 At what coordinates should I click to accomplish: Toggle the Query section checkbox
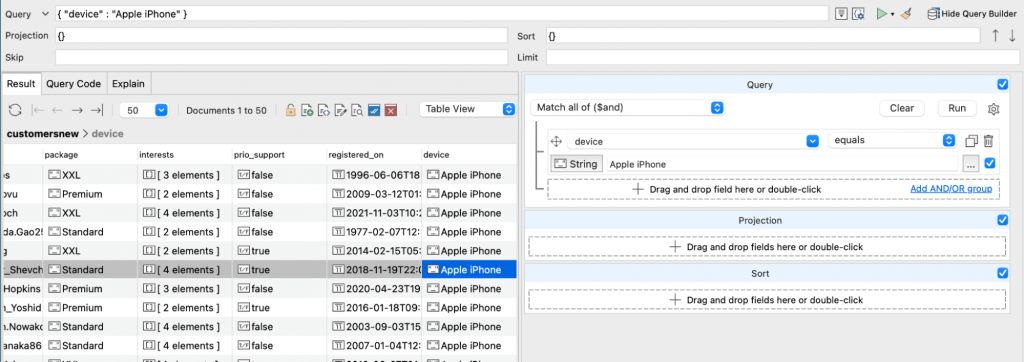click(1002, 84)
